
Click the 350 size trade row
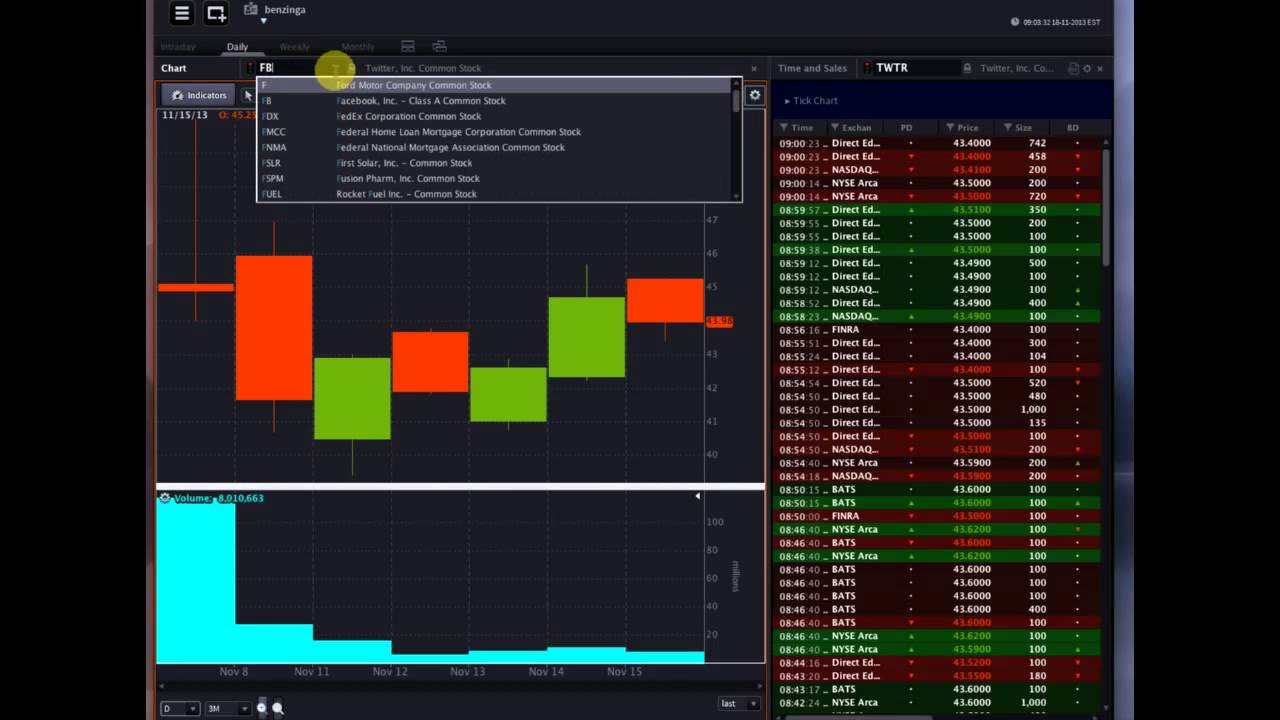tap(937, 210)
